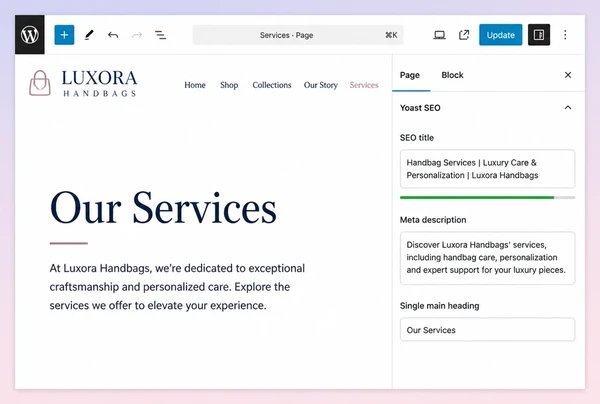Screen dimensions: 600x404
Task: Switch to the Block tab
Action: tap(452, 75)
